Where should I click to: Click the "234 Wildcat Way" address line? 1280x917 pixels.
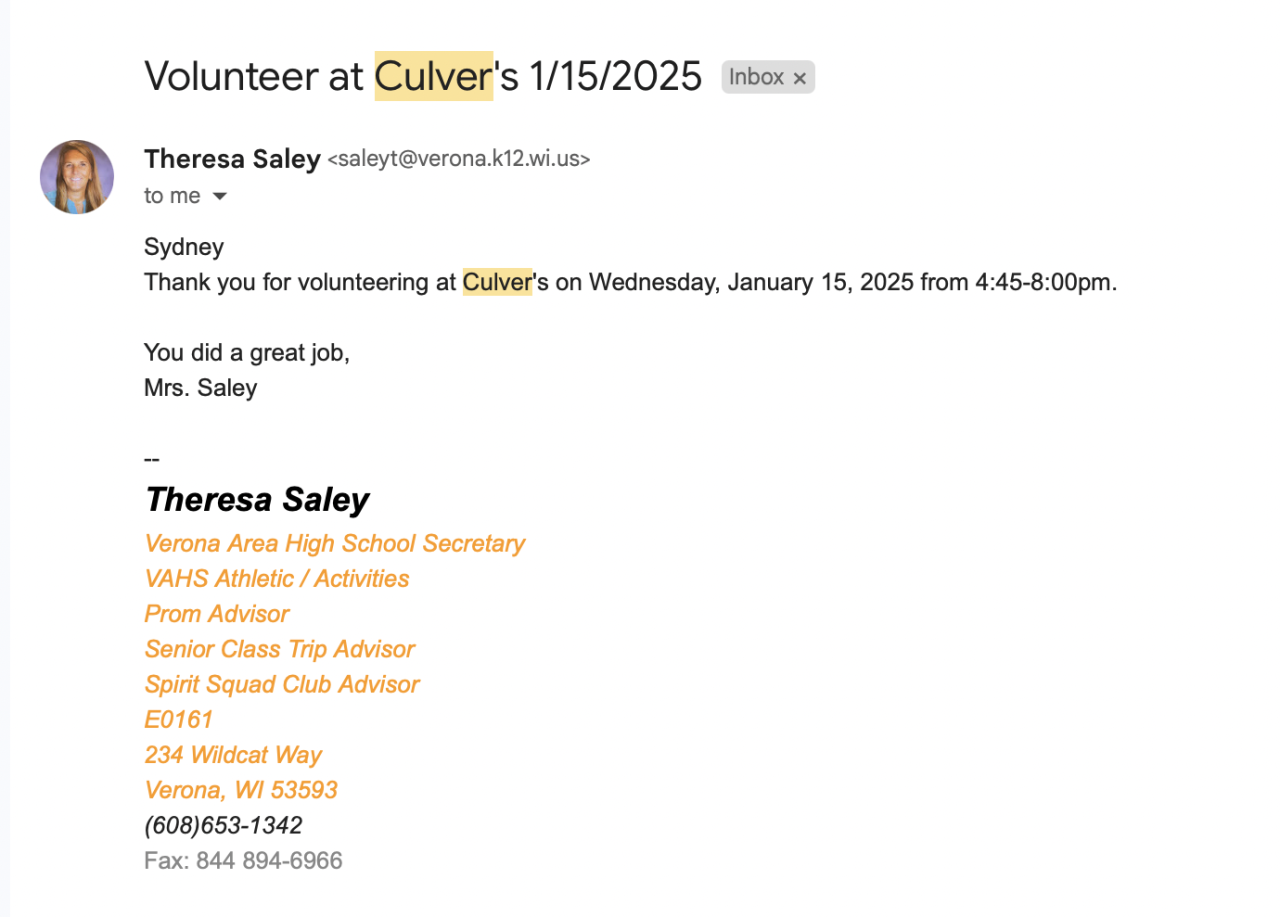coord(233,755)
